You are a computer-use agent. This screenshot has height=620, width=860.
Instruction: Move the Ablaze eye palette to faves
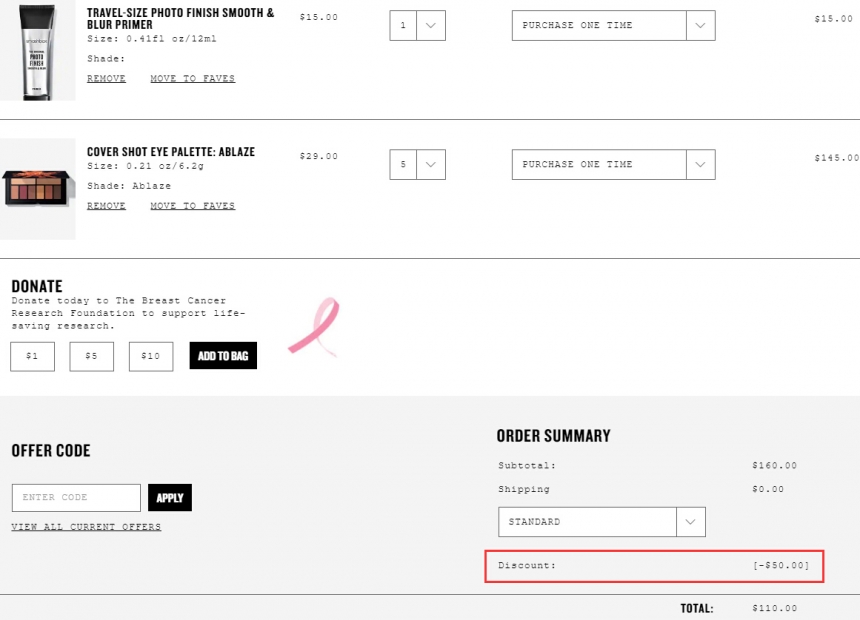point(193,206)
